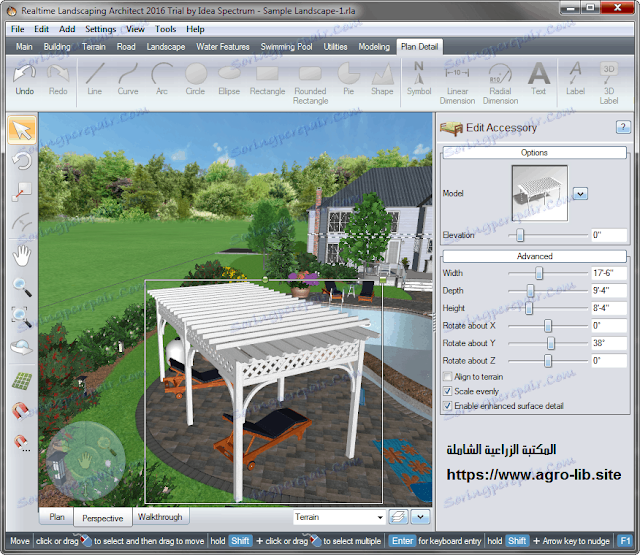The width and height of the screenshot is (640, 555).
Task: Open the Tools menu
Action: 165,29
